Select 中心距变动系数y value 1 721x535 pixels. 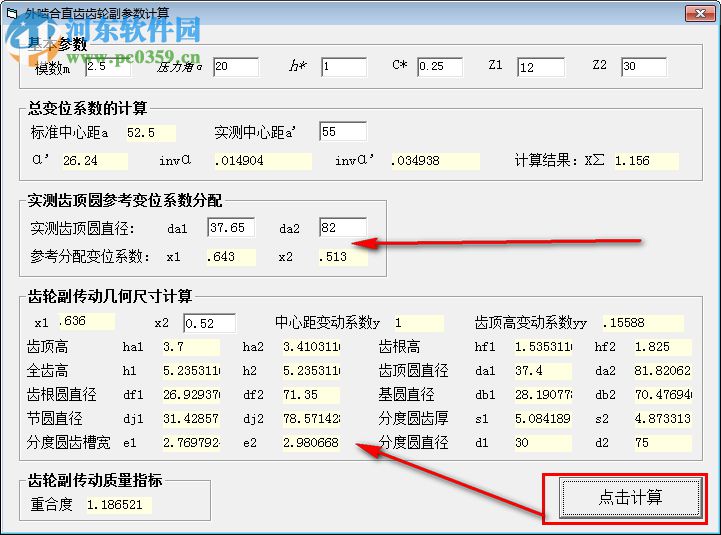pos(419,323)
